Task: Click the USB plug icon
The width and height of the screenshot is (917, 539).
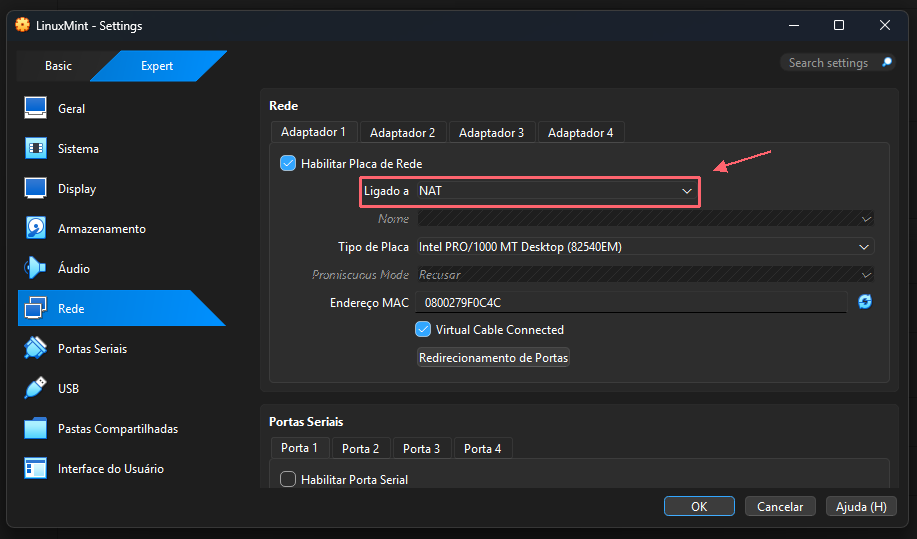Action: coord(35,388)
